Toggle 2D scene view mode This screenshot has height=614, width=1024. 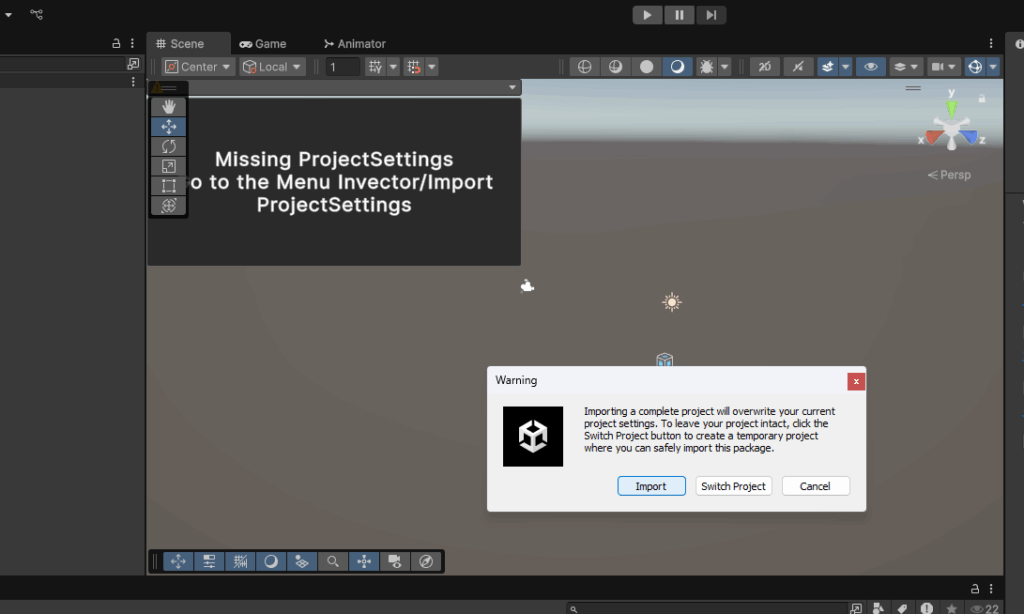point(764,67)
